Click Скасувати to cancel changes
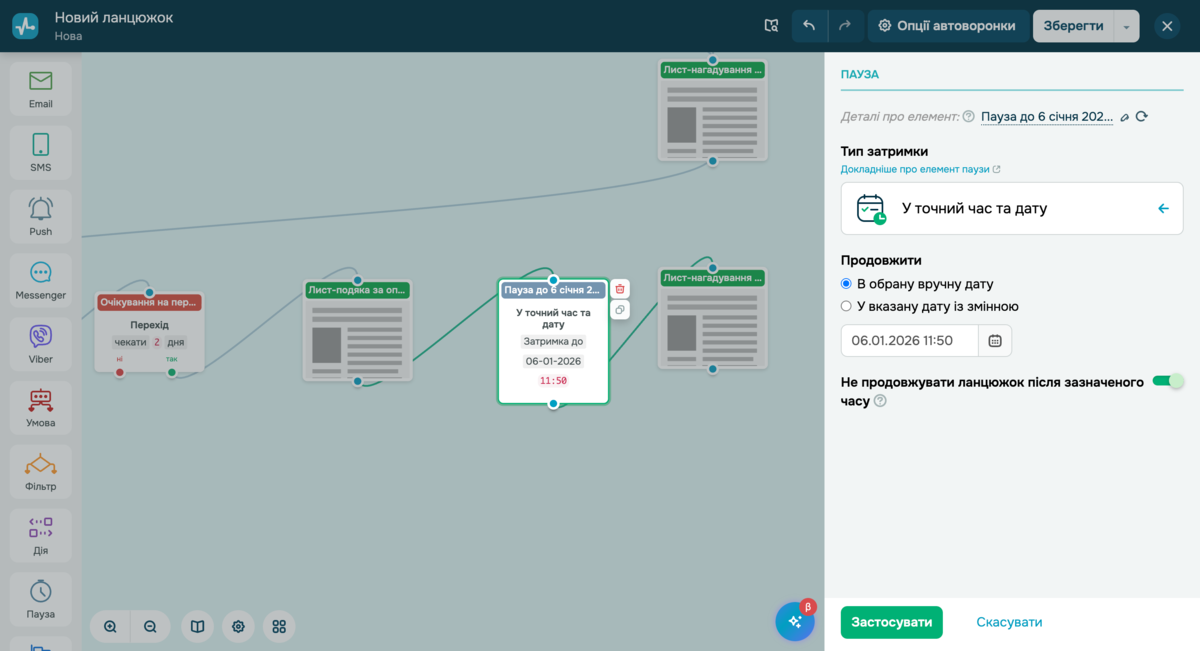1200x651 pixels. click(x=1009, y=622)
